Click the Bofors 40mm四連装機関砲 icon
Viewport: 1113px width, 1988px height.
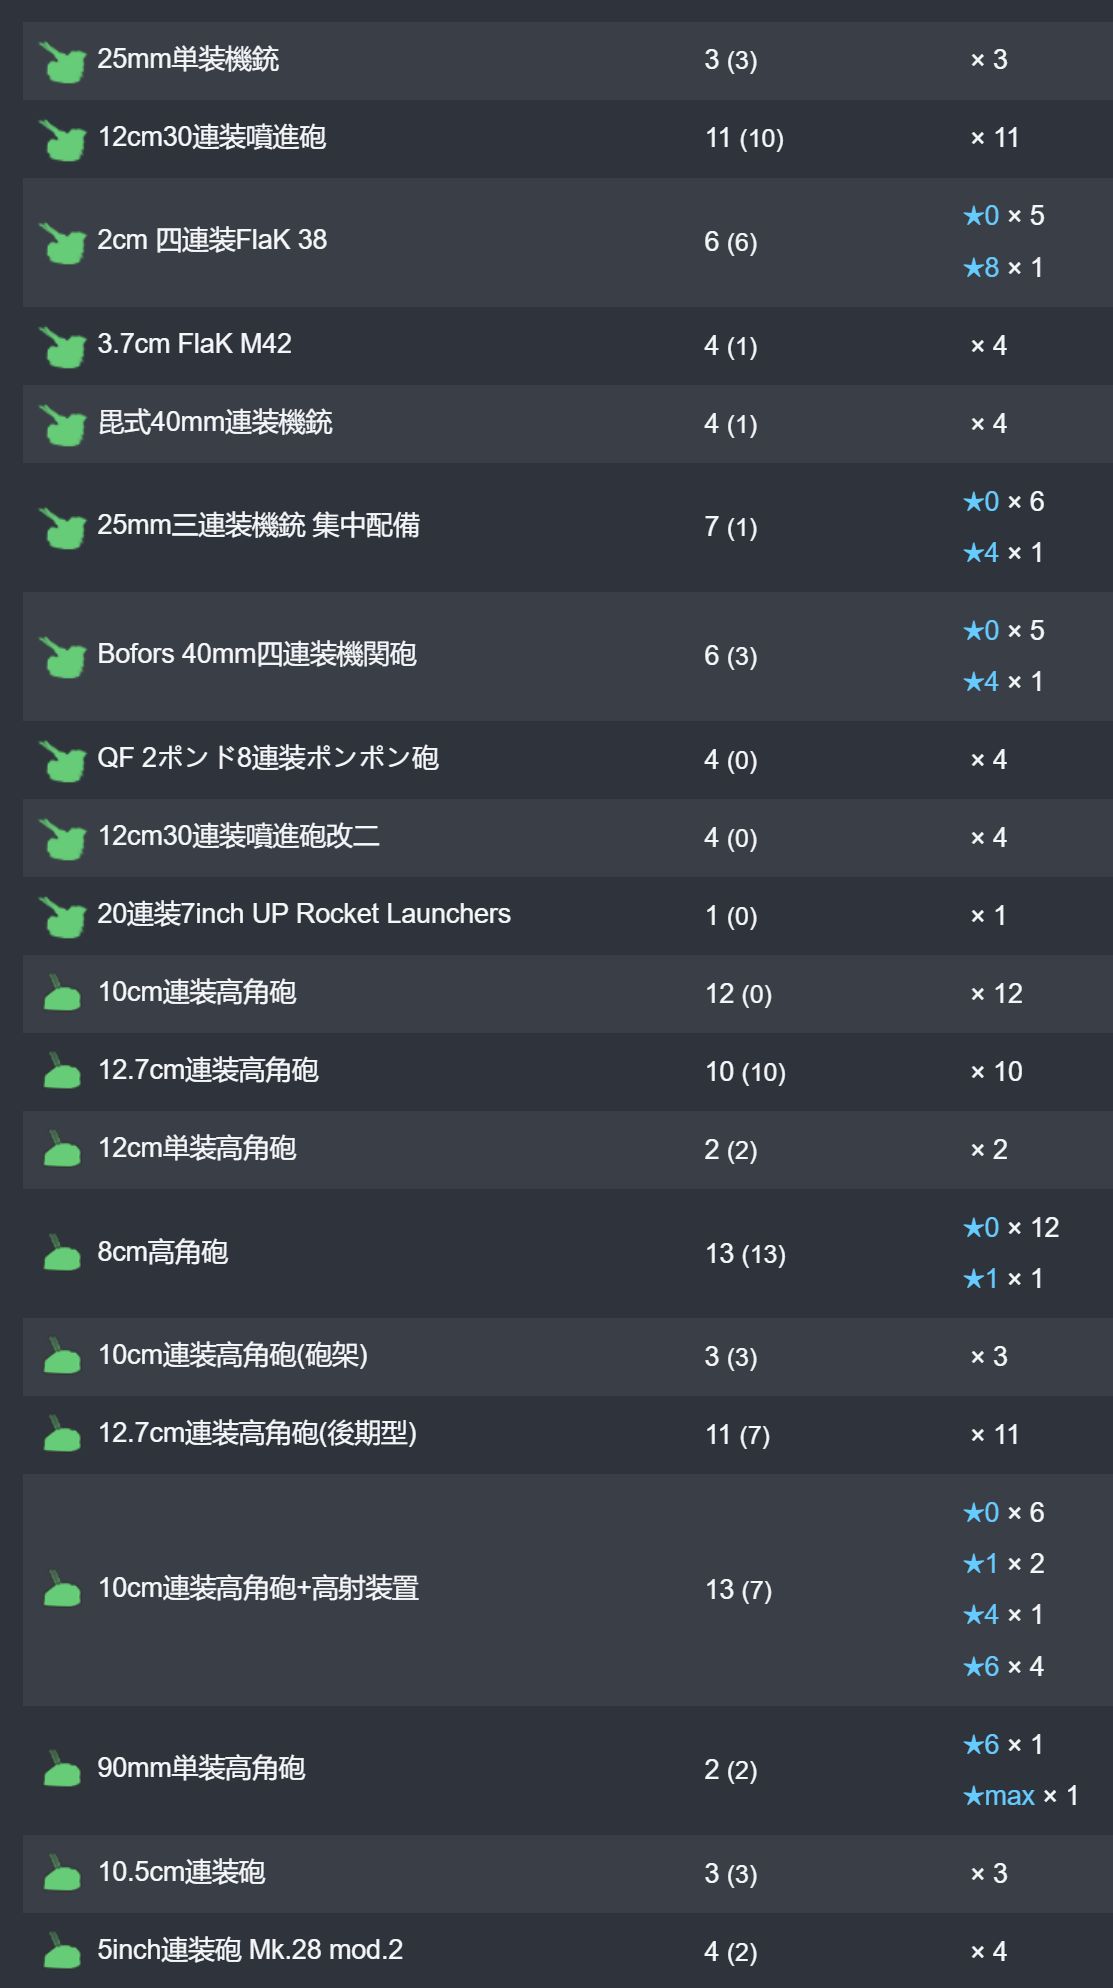click(x=62, y=657)
